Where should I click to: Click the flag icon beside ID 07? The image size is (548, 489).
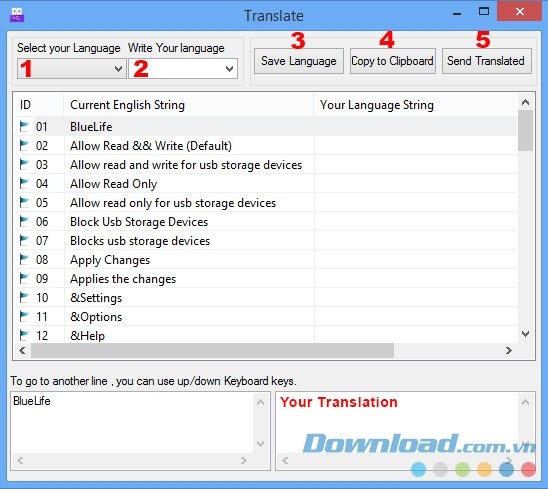point(24,240)
